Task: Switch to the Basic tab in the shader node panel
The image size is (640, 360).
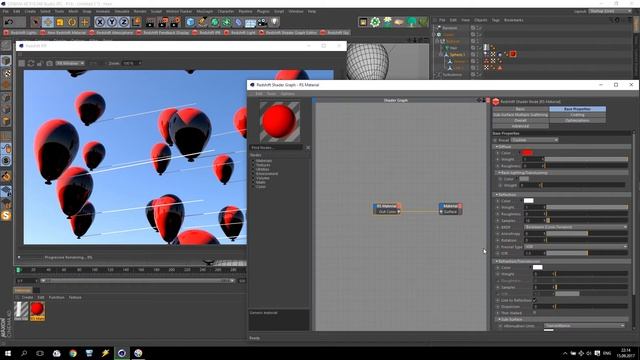Action: click(520, 109)
